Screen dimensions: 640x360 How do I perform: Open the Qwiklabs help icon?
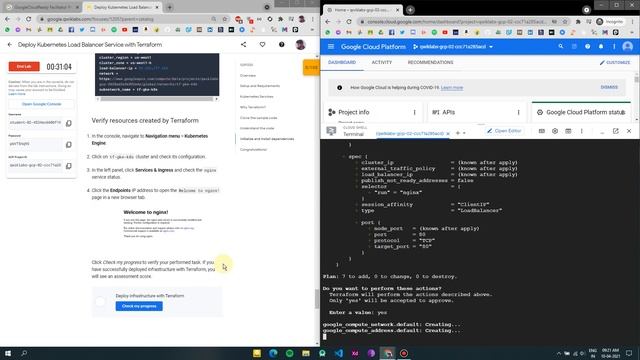[282, 44]
